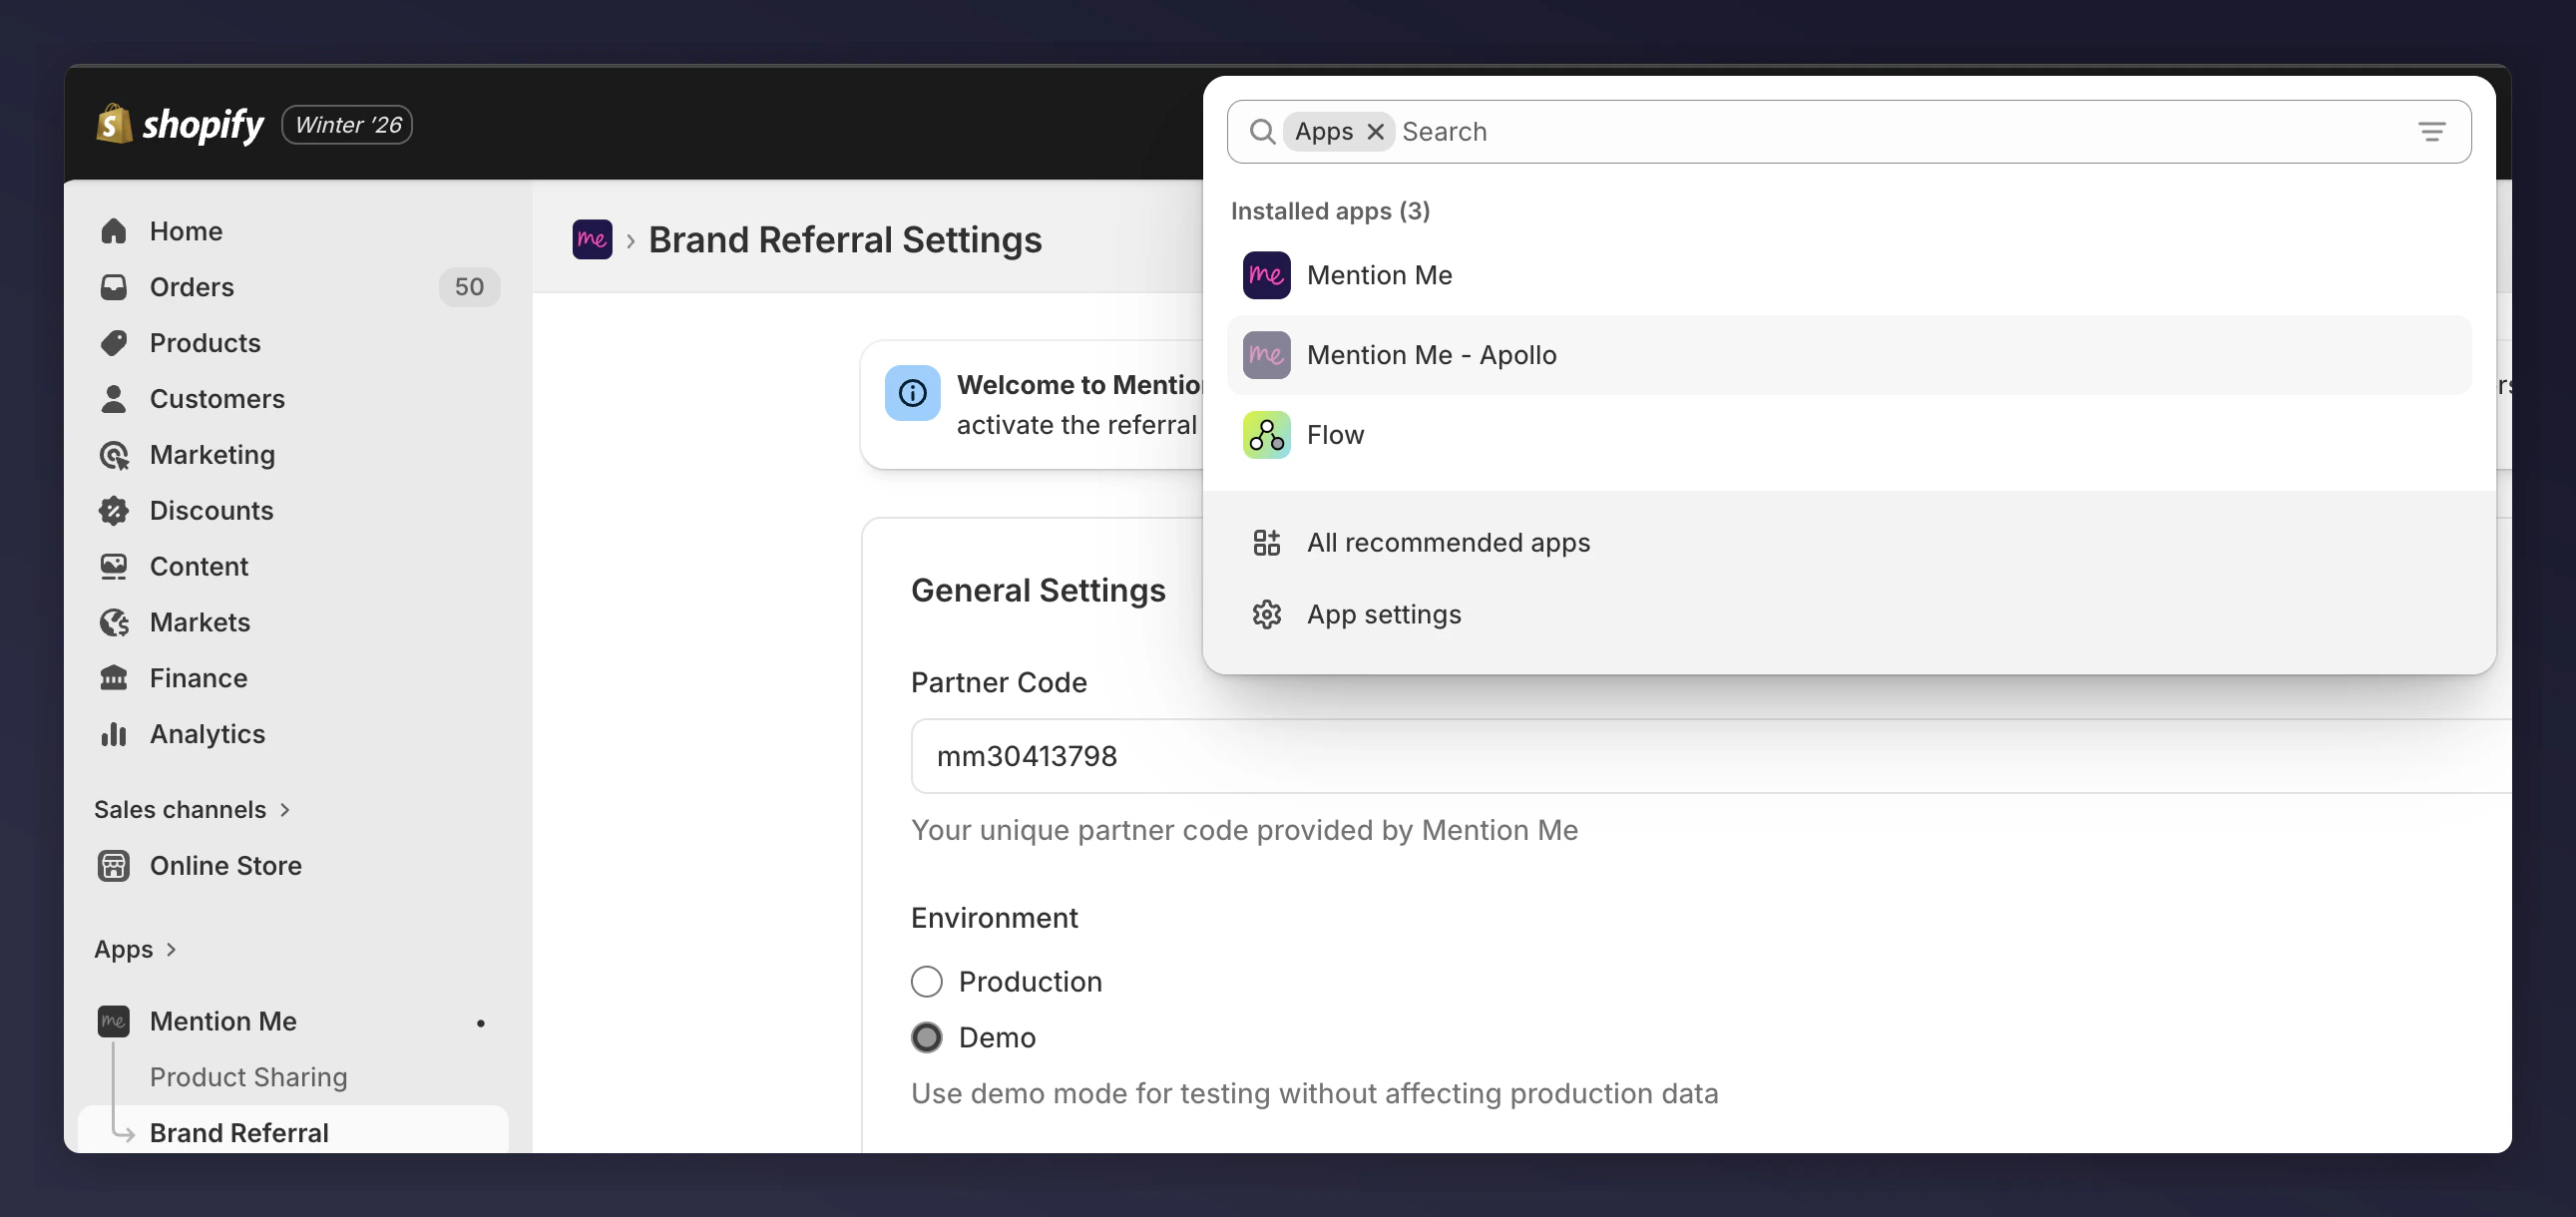
Task: Click the Partner Code input field
Action: [x=1710, y=756]
